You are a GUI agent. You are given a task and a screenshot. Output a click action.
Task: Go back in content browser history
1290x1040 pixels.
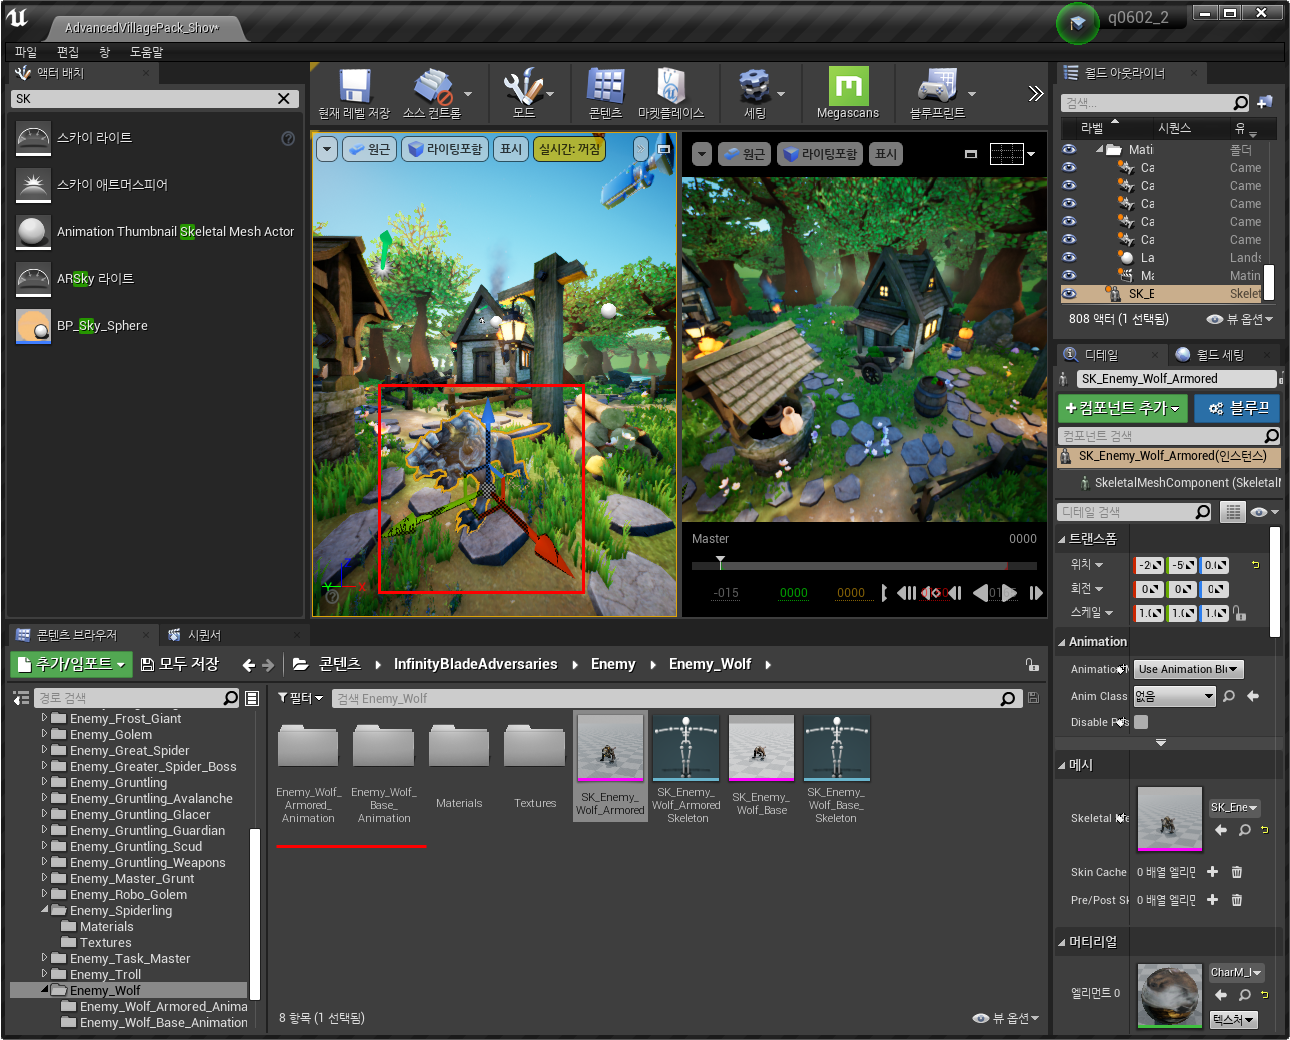pos(249,665)
